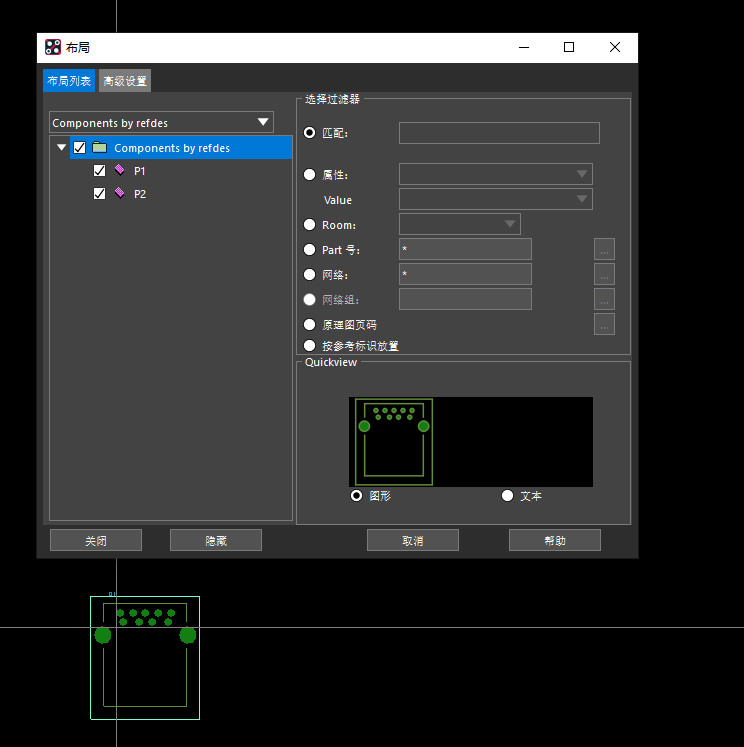
Task: Maximize the 布局 dialog window
Action: (x=569, y=47)
